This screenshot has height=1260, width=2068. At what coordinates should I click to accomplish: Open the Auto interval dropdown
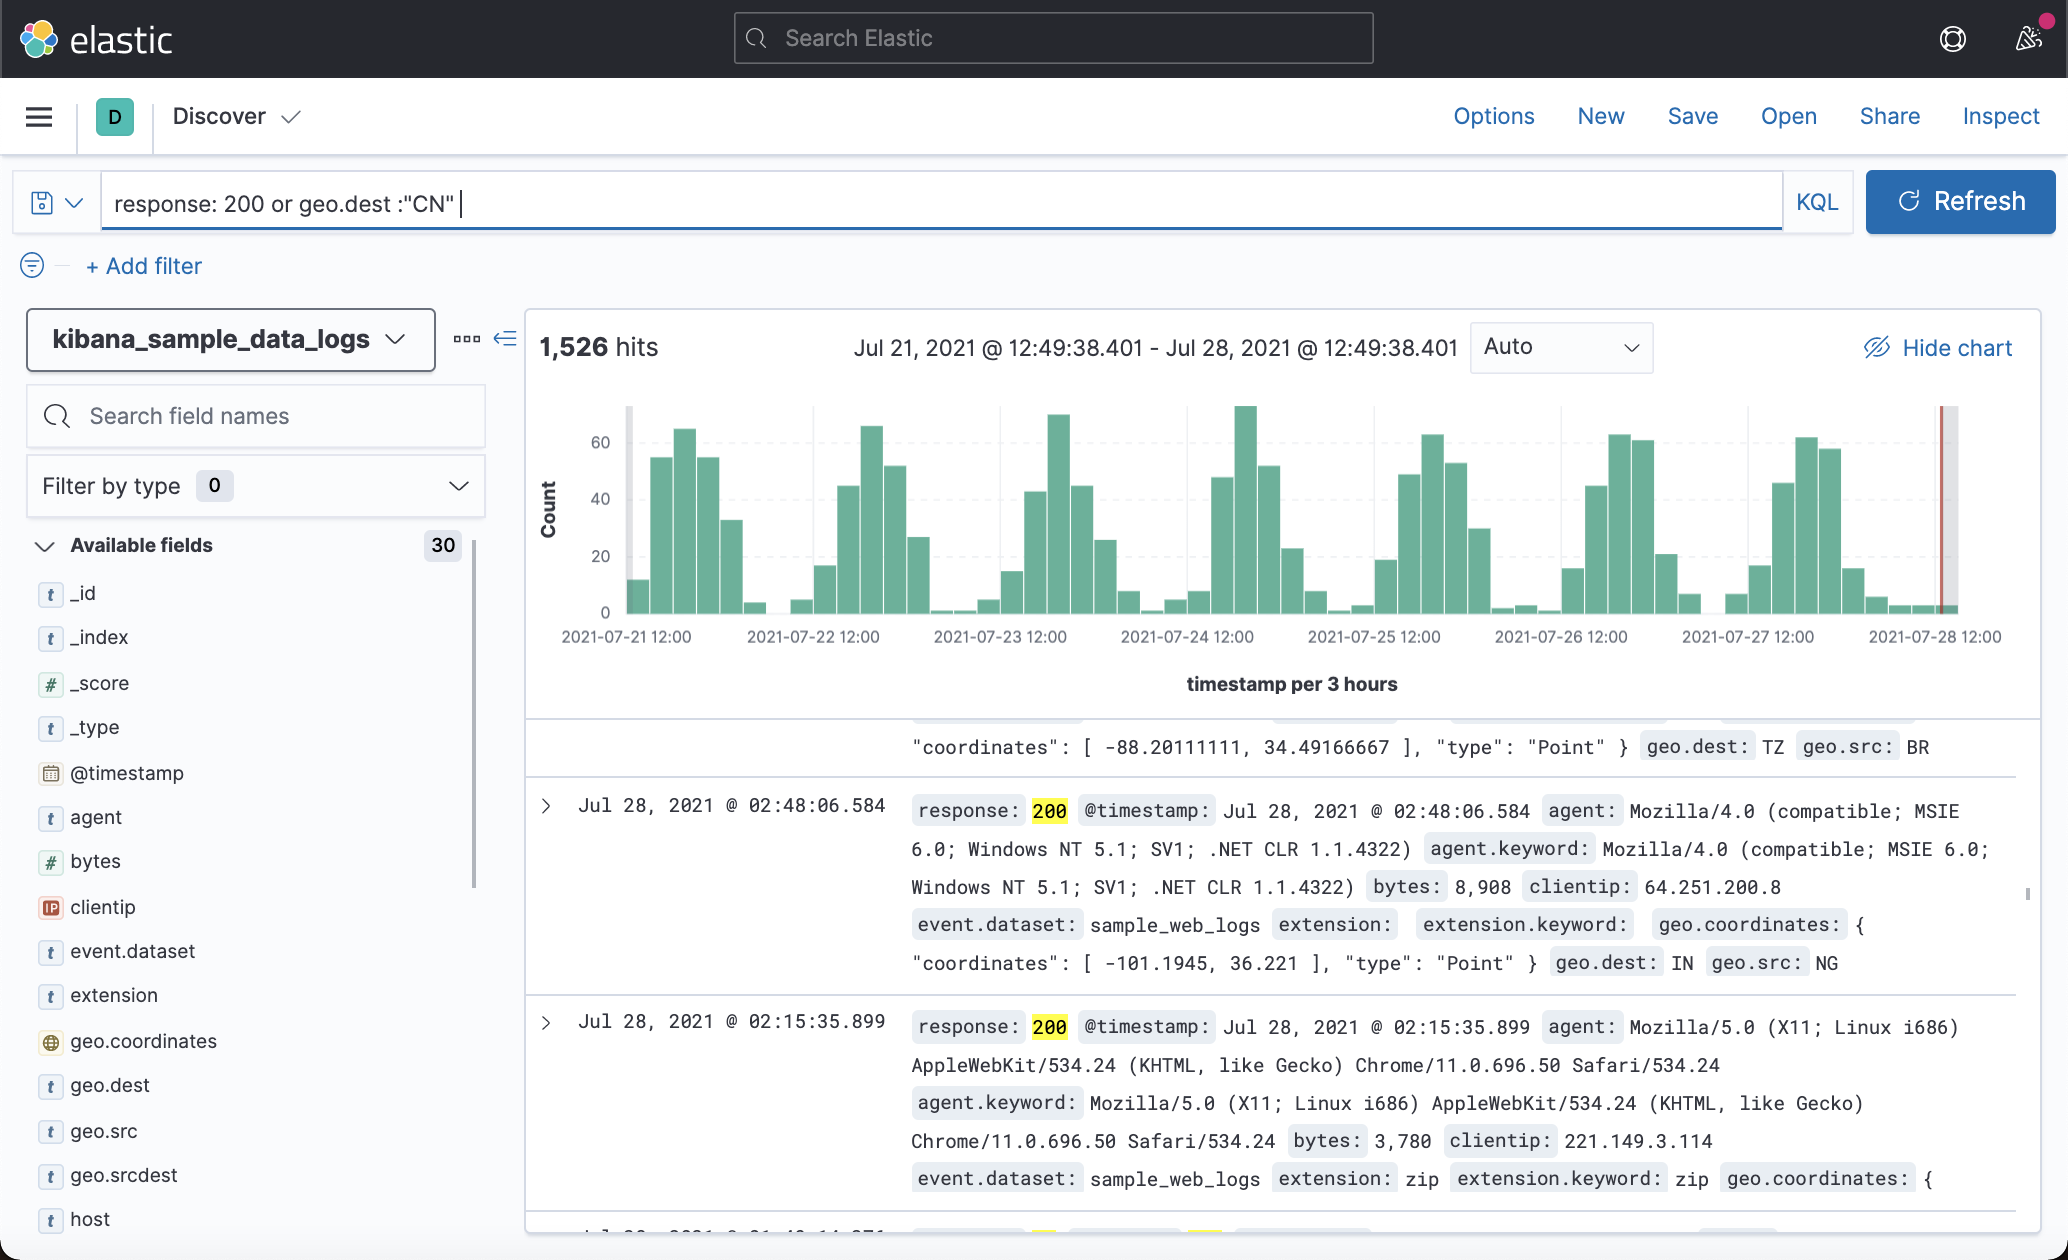click(1560, 347)
